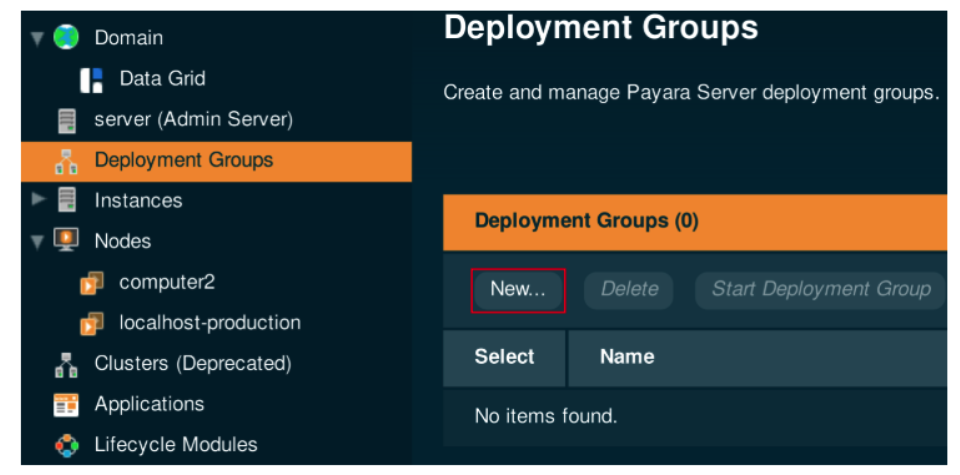The height and width of the screenshot is (475, 960).
Task: Collapse the Domain tree node
Action: (38, 39)
